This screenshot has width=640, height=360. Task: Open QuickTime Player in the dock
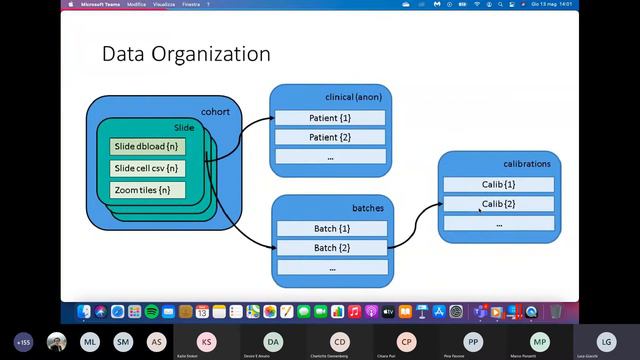pyautogui.click(x=531, y=312)
